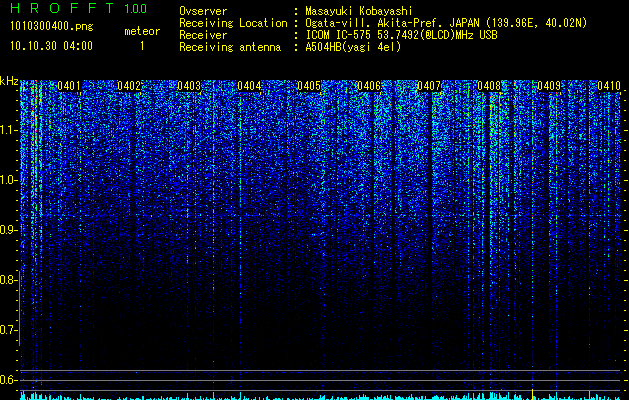The width and height of the screenshot is (629, 400).
Task: Click the 0410 time marker
Action: (x=609, y=86)
